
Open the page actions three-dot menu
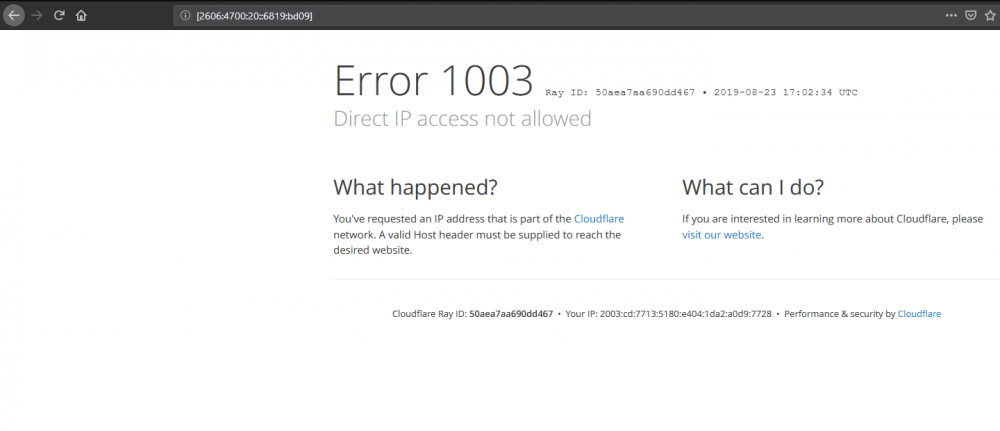point(951,16)
